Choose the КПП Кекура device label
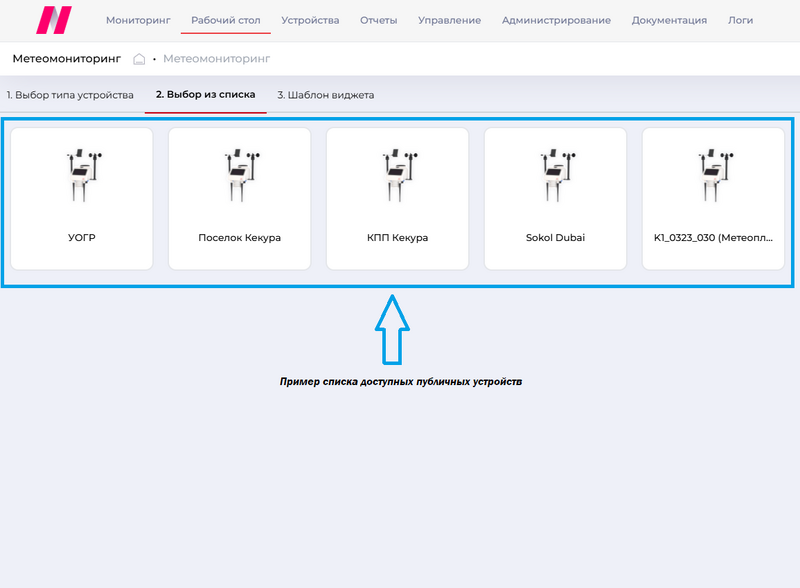 [397, 237]
